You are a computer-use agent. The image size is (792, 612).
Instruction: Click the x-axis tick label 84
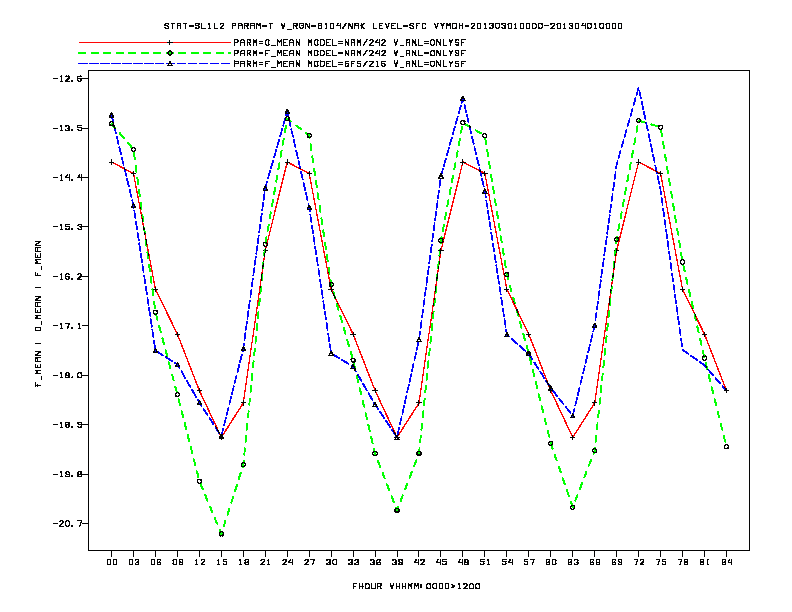(x=726, y=562)
